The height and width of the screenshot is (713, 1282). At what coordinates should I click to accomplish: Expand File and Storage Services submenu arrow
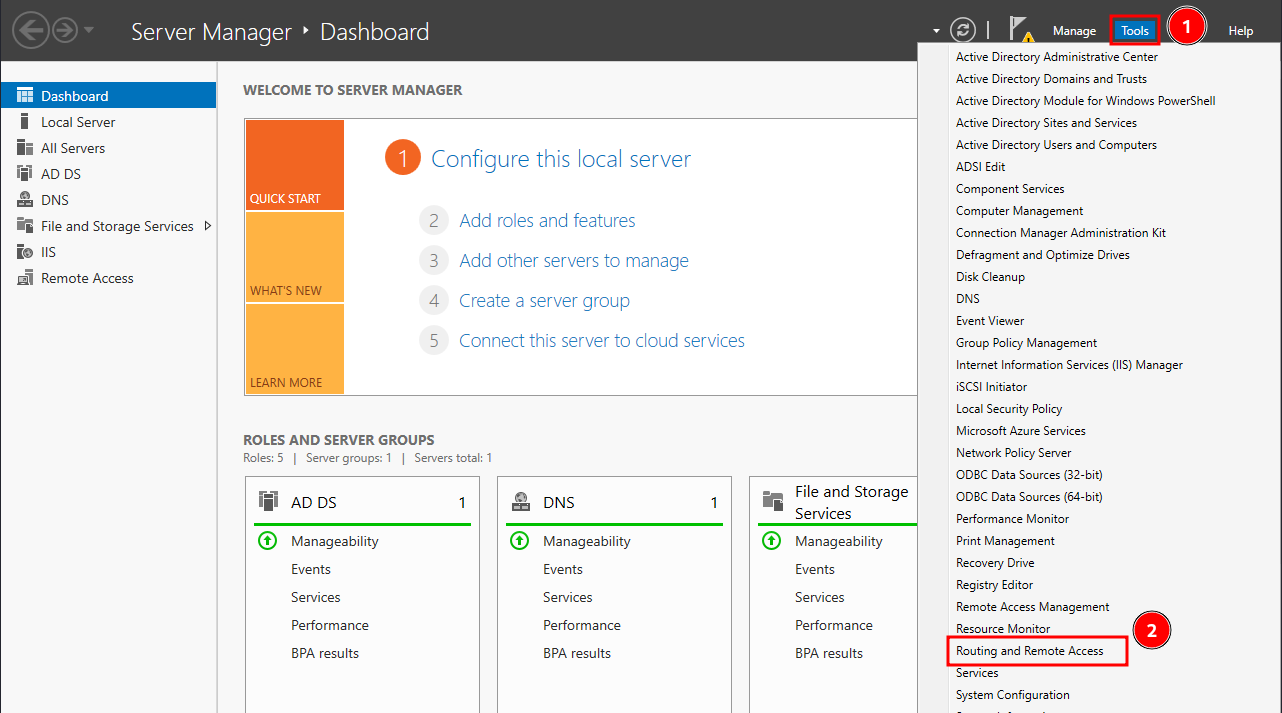coord(207,226)
